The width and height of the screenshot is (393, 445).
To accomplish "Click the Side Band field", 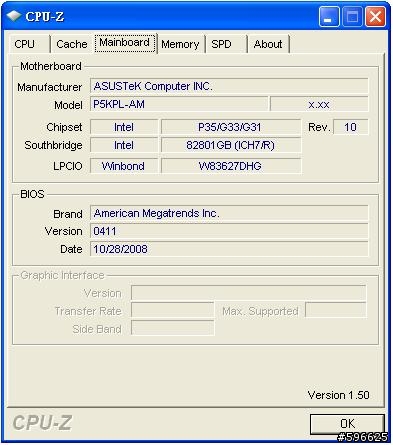I will coord(173,328).
